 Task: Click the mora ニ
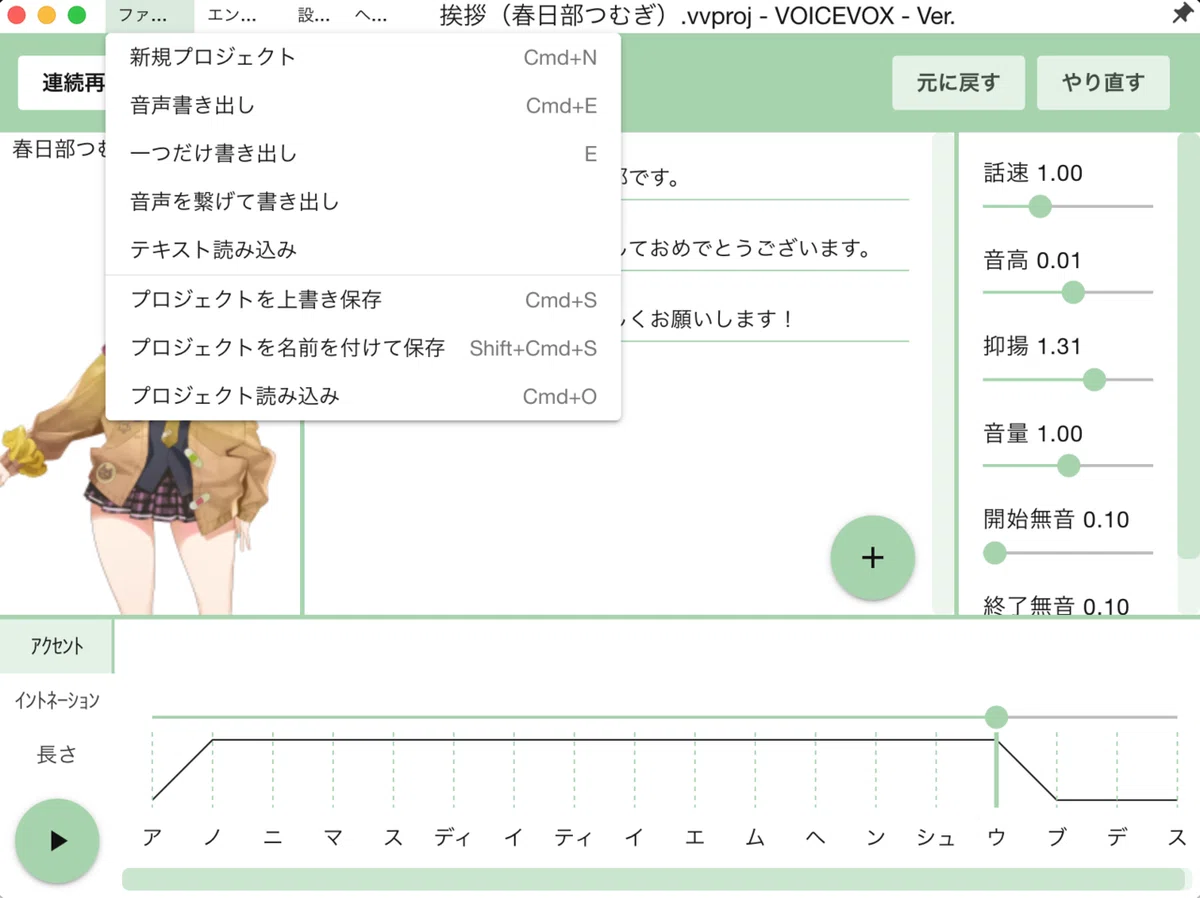(272, 838)
